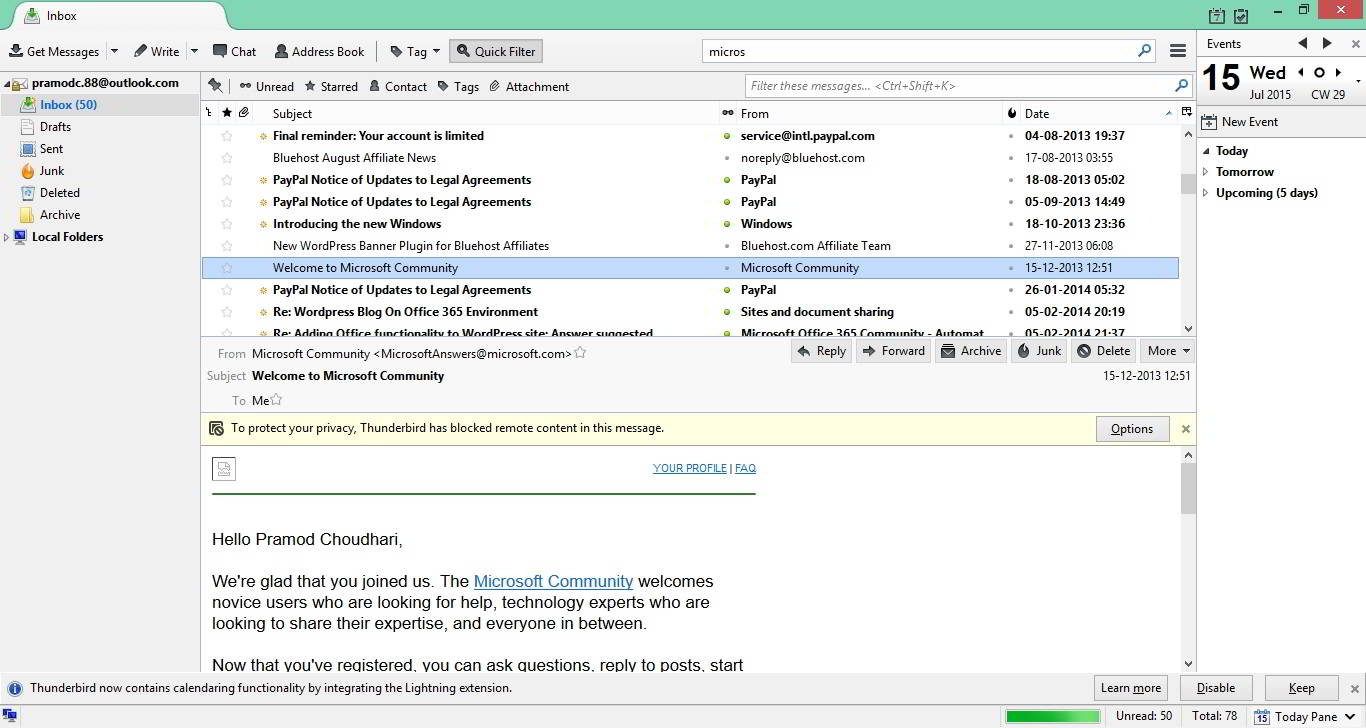
Task: Click the attachment column header icon
Action: tap(244, 113)
